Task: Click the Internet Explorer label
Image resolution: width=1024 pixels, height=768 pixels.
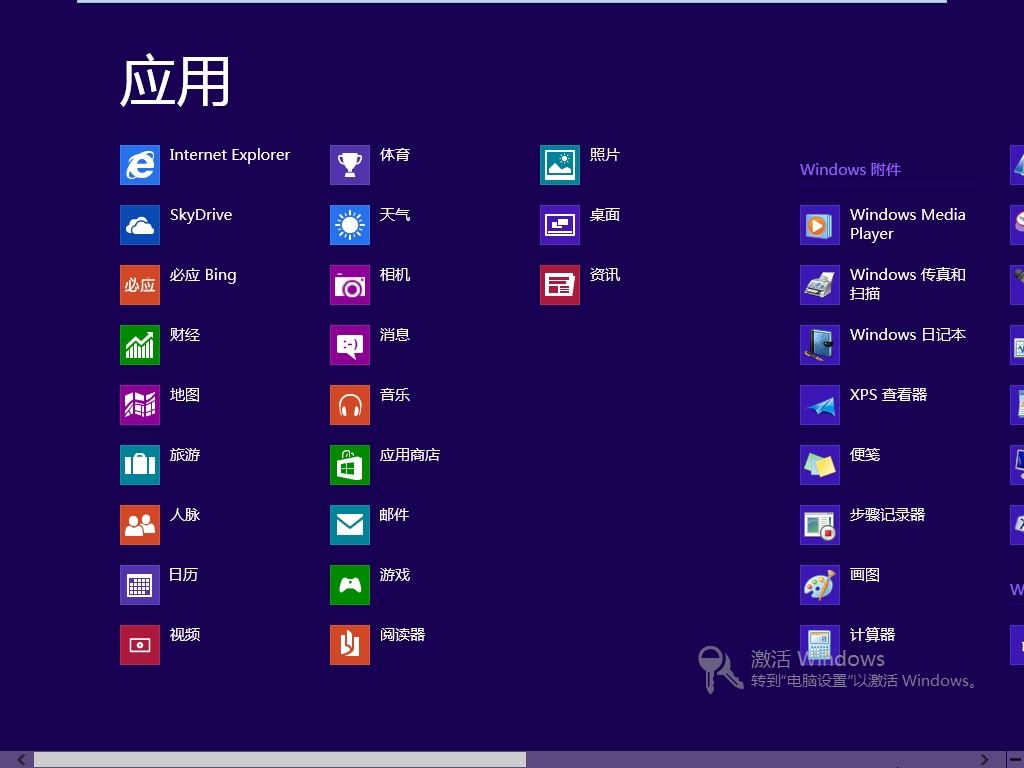Action: pyautogui.click(x=230, y=155)
